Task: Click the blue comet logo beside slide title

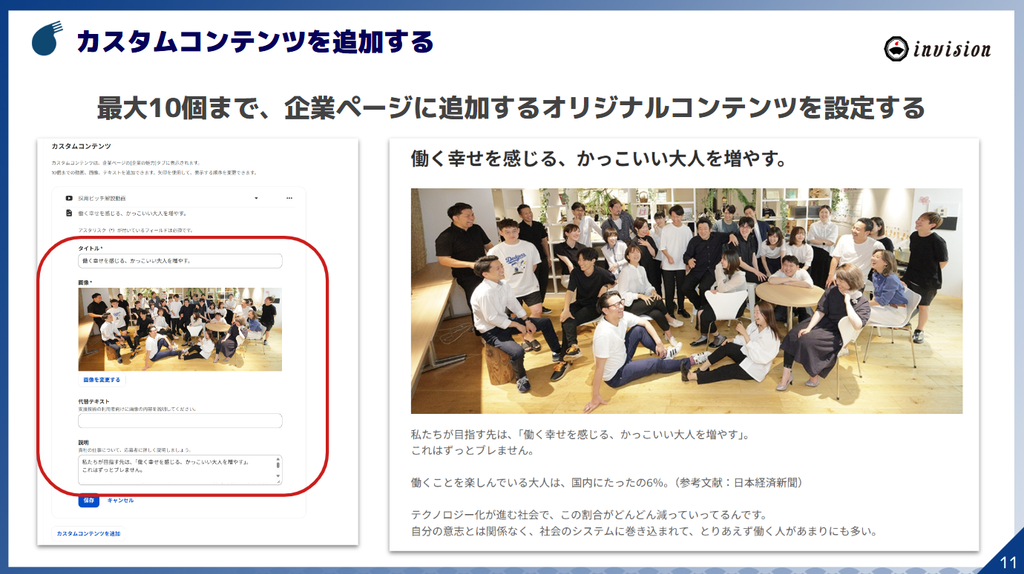Action: tap(47, 39)
